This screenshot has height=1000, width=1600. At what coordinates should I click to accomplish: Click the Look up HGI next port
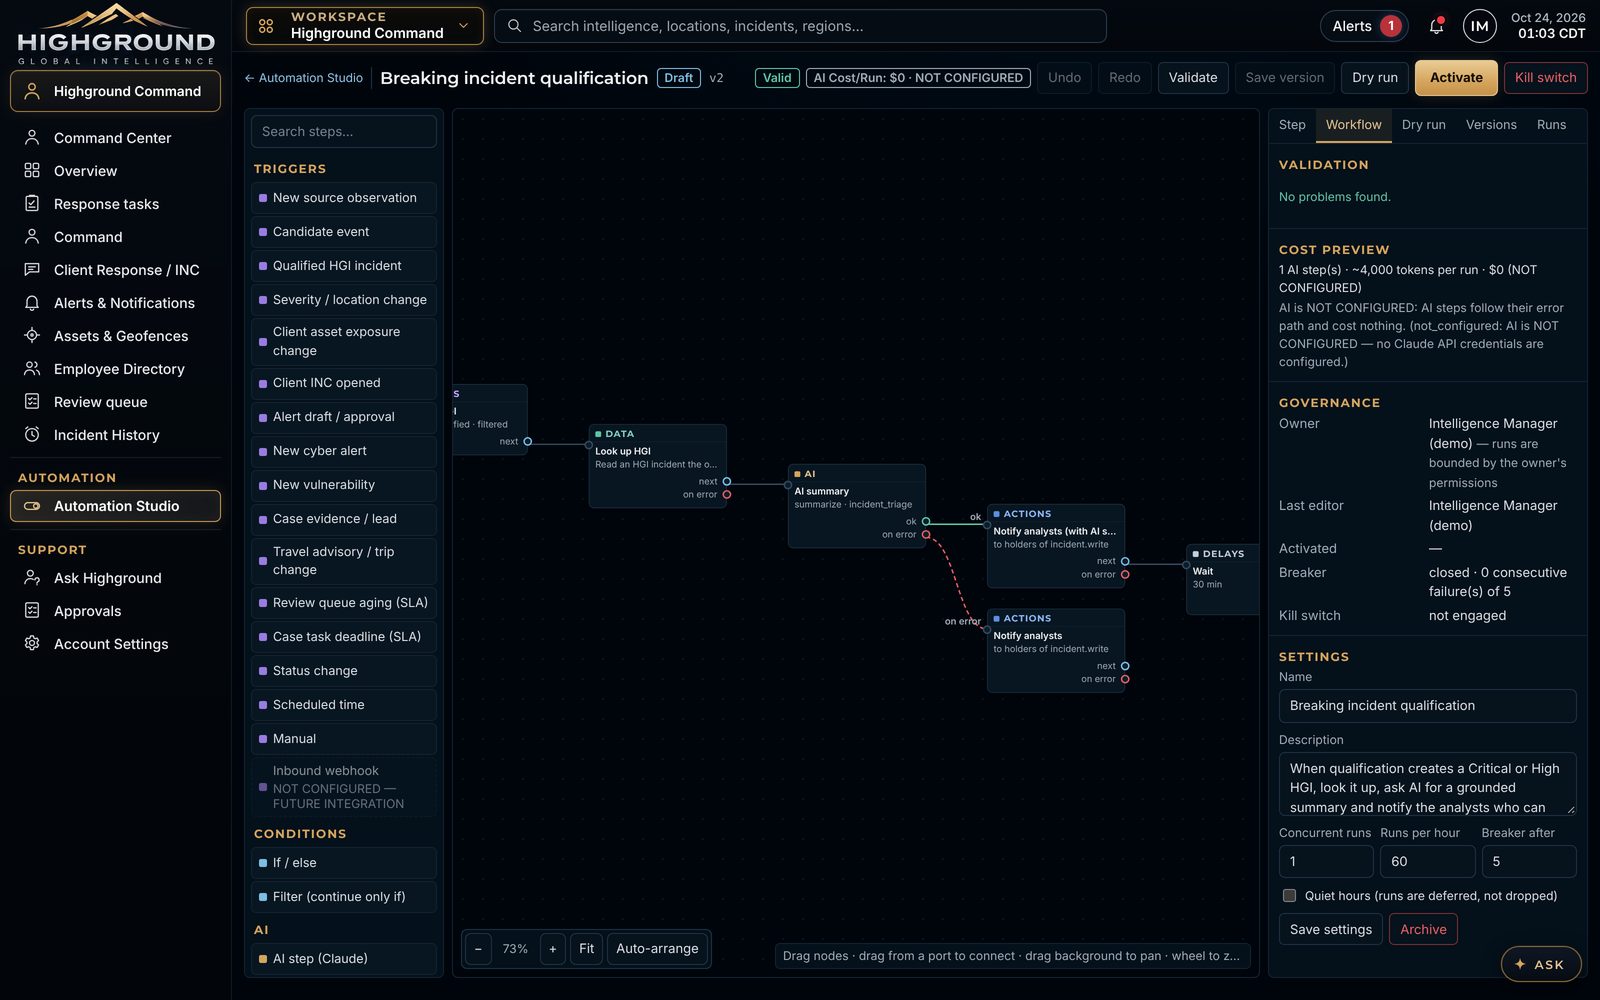coord(727,481)
